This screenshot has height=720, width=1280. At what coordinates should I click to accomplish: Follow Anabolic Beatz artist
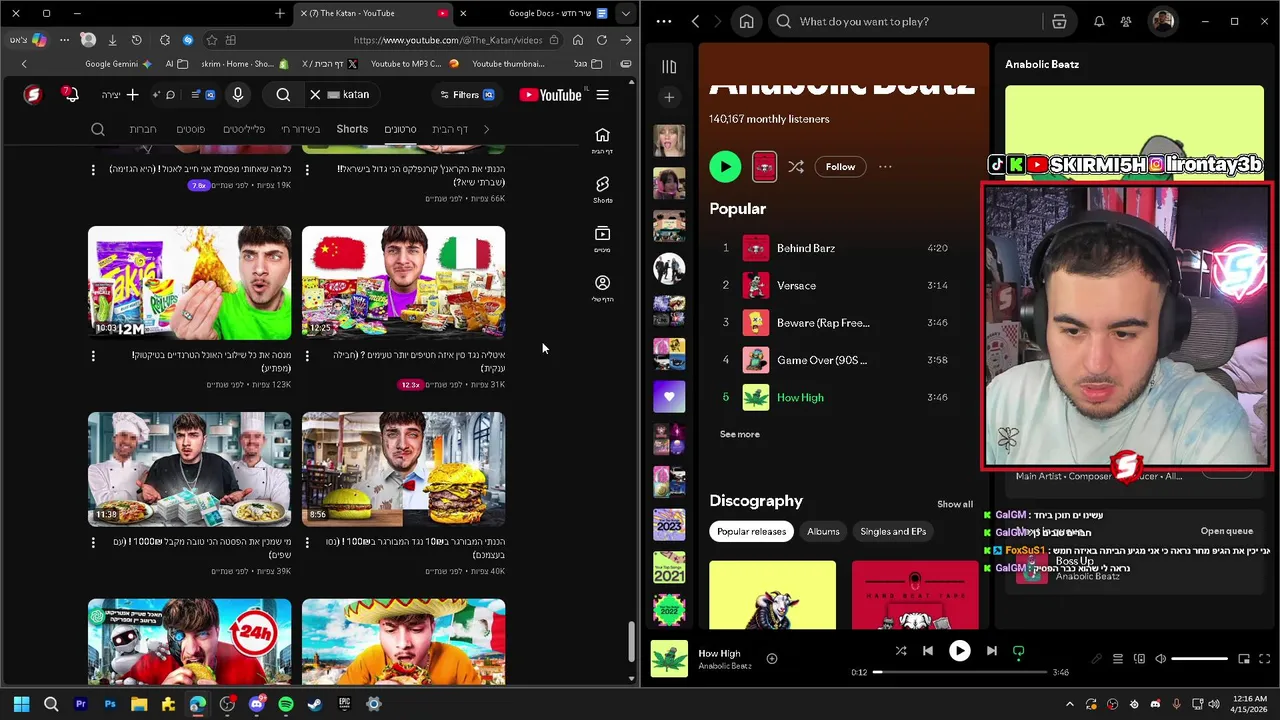(x=840, y=167)
